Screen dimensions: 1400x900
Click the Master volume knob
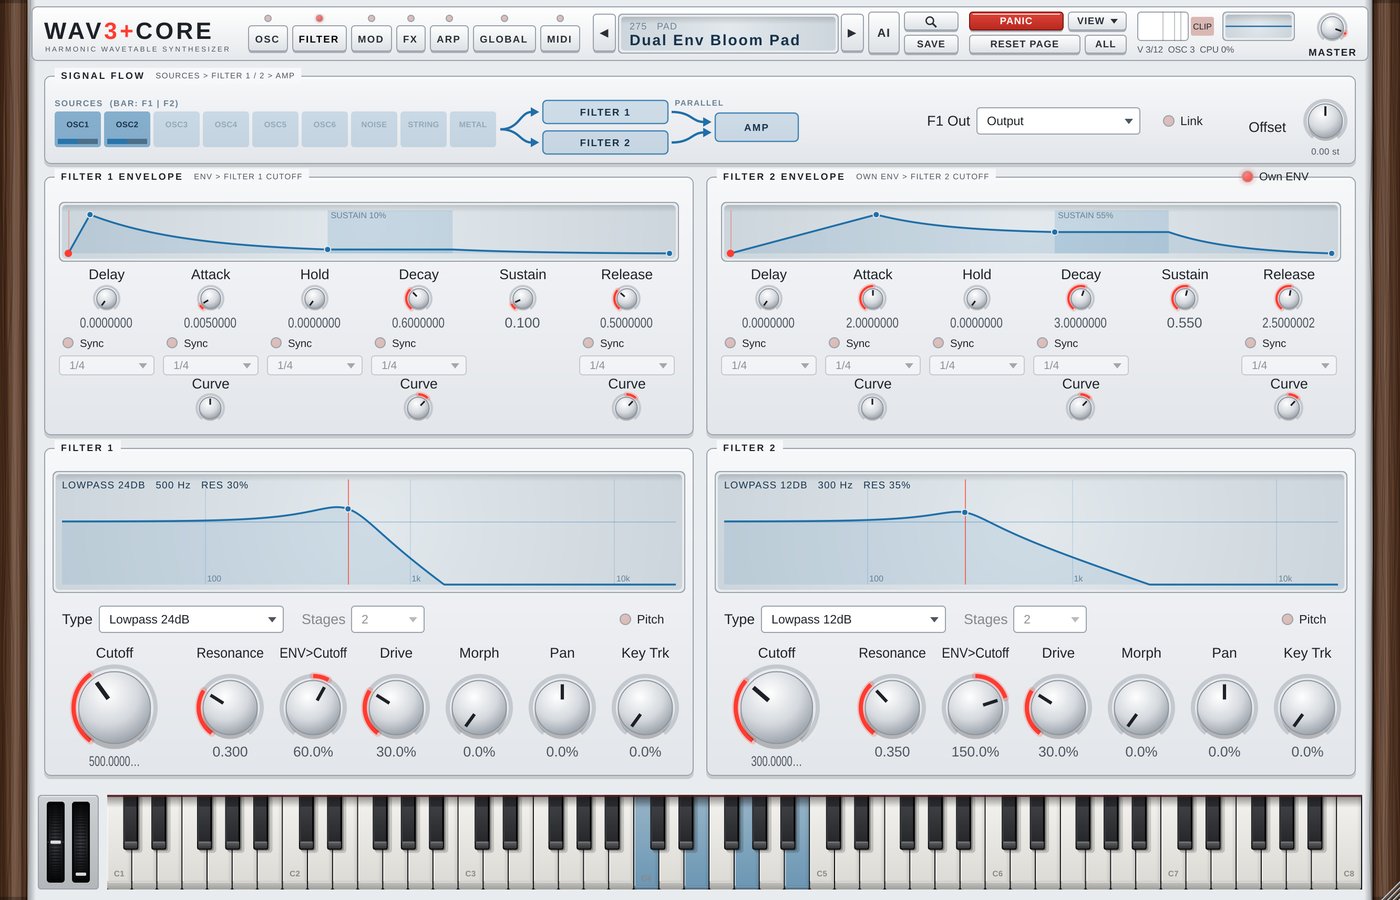[x=1332, y=27]
